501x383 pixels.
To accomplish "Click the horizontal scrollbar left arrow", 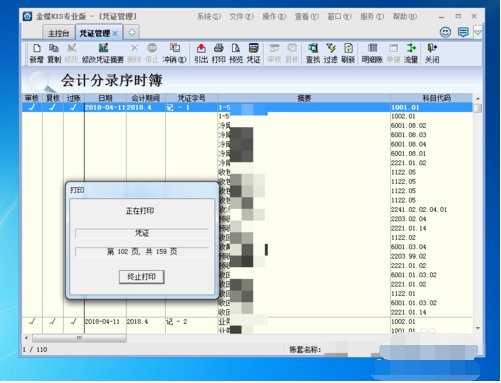I will tap(26, 338).
